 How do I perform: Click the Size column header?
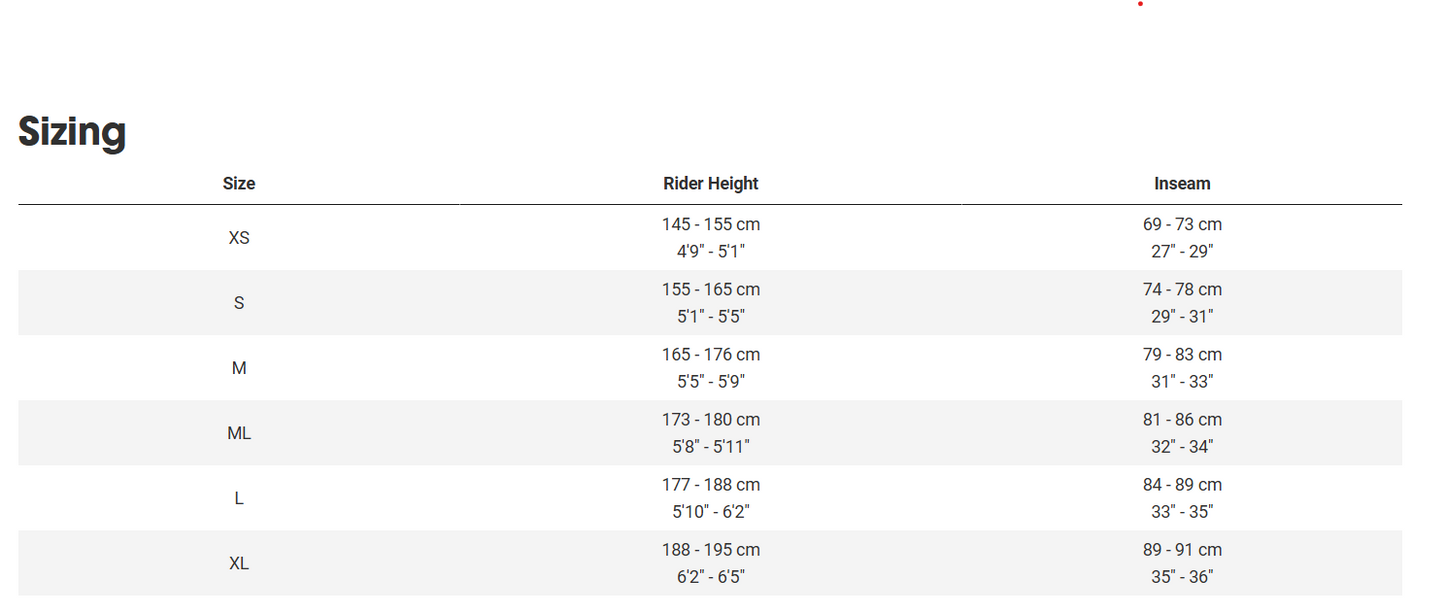point(239,184)
